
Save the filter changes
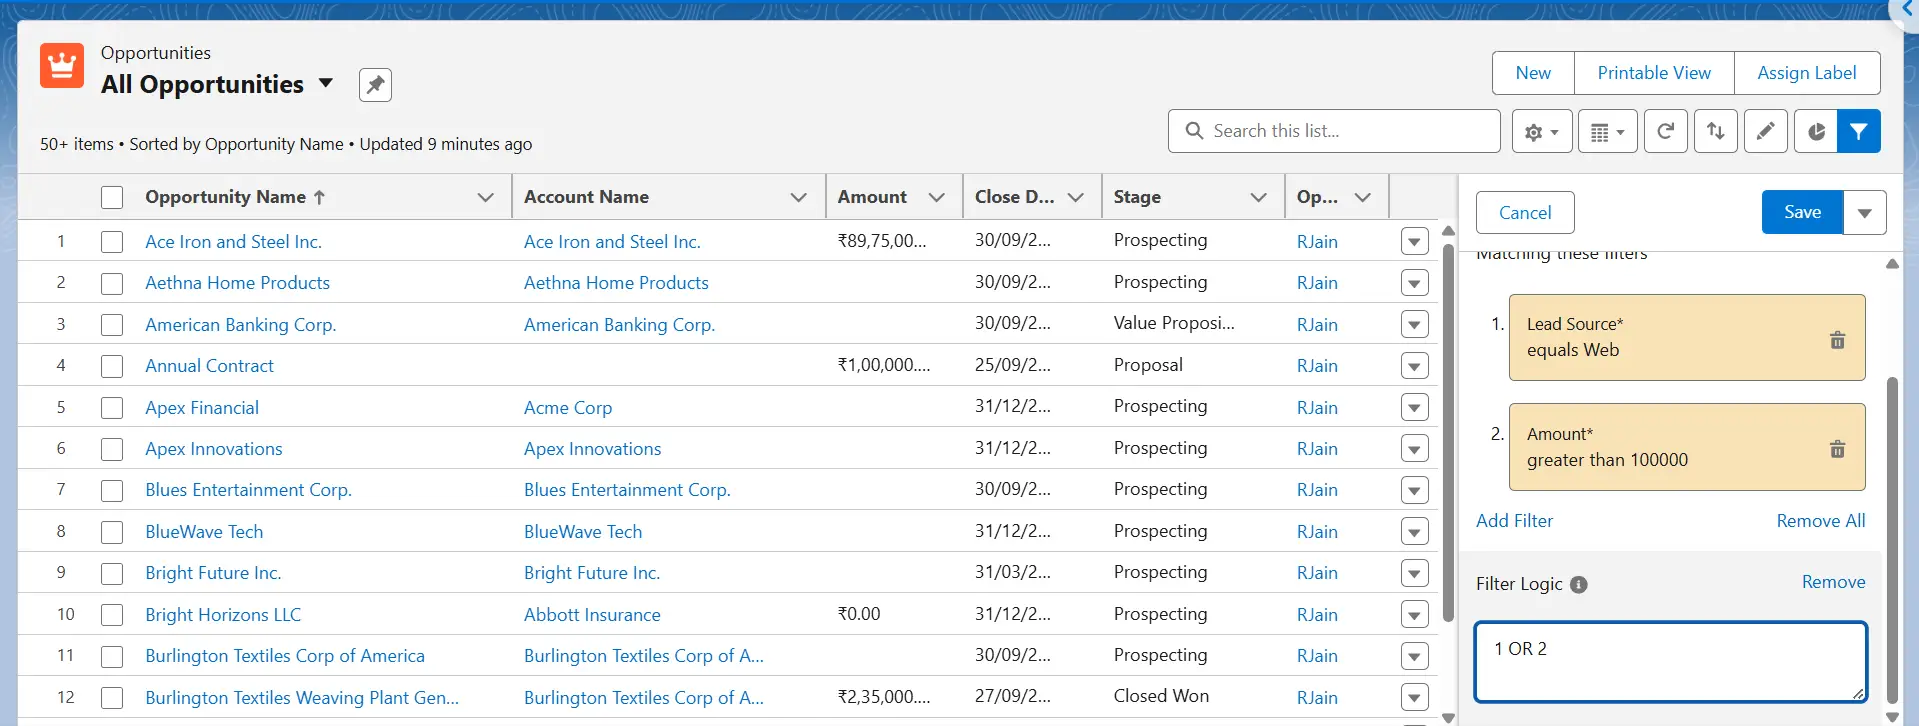click(x=1802, y=212)
